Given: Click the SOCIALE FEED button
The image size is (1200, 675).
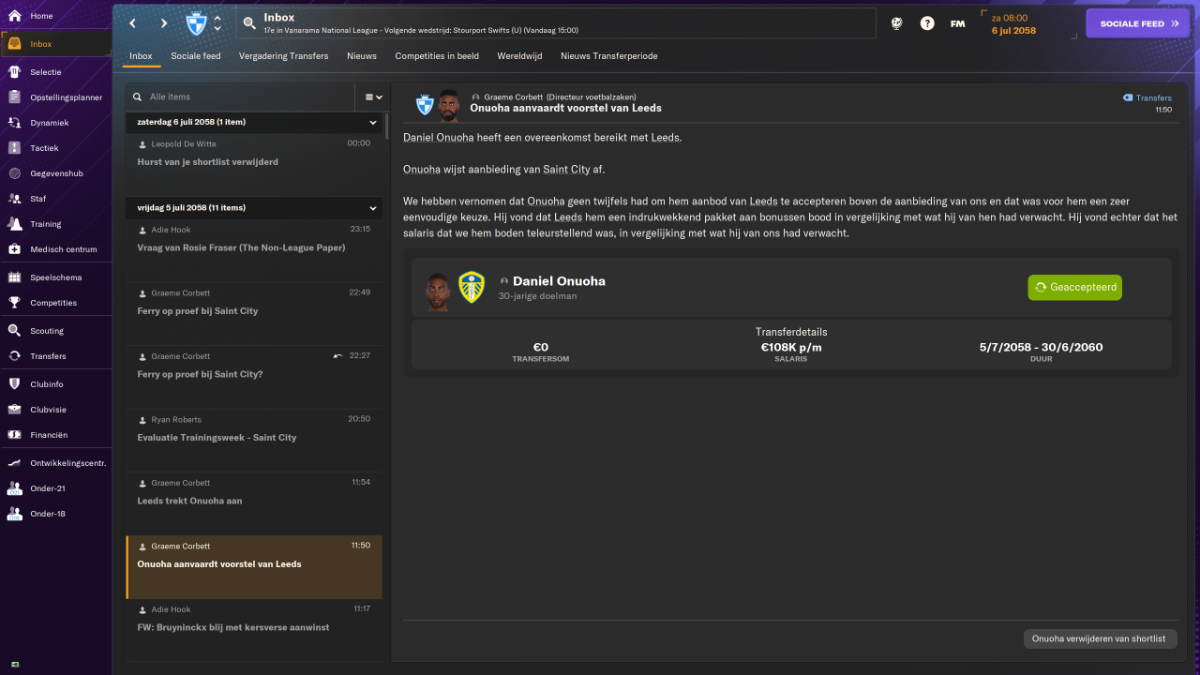Looking at the screenshot, I should point(1139,23).
